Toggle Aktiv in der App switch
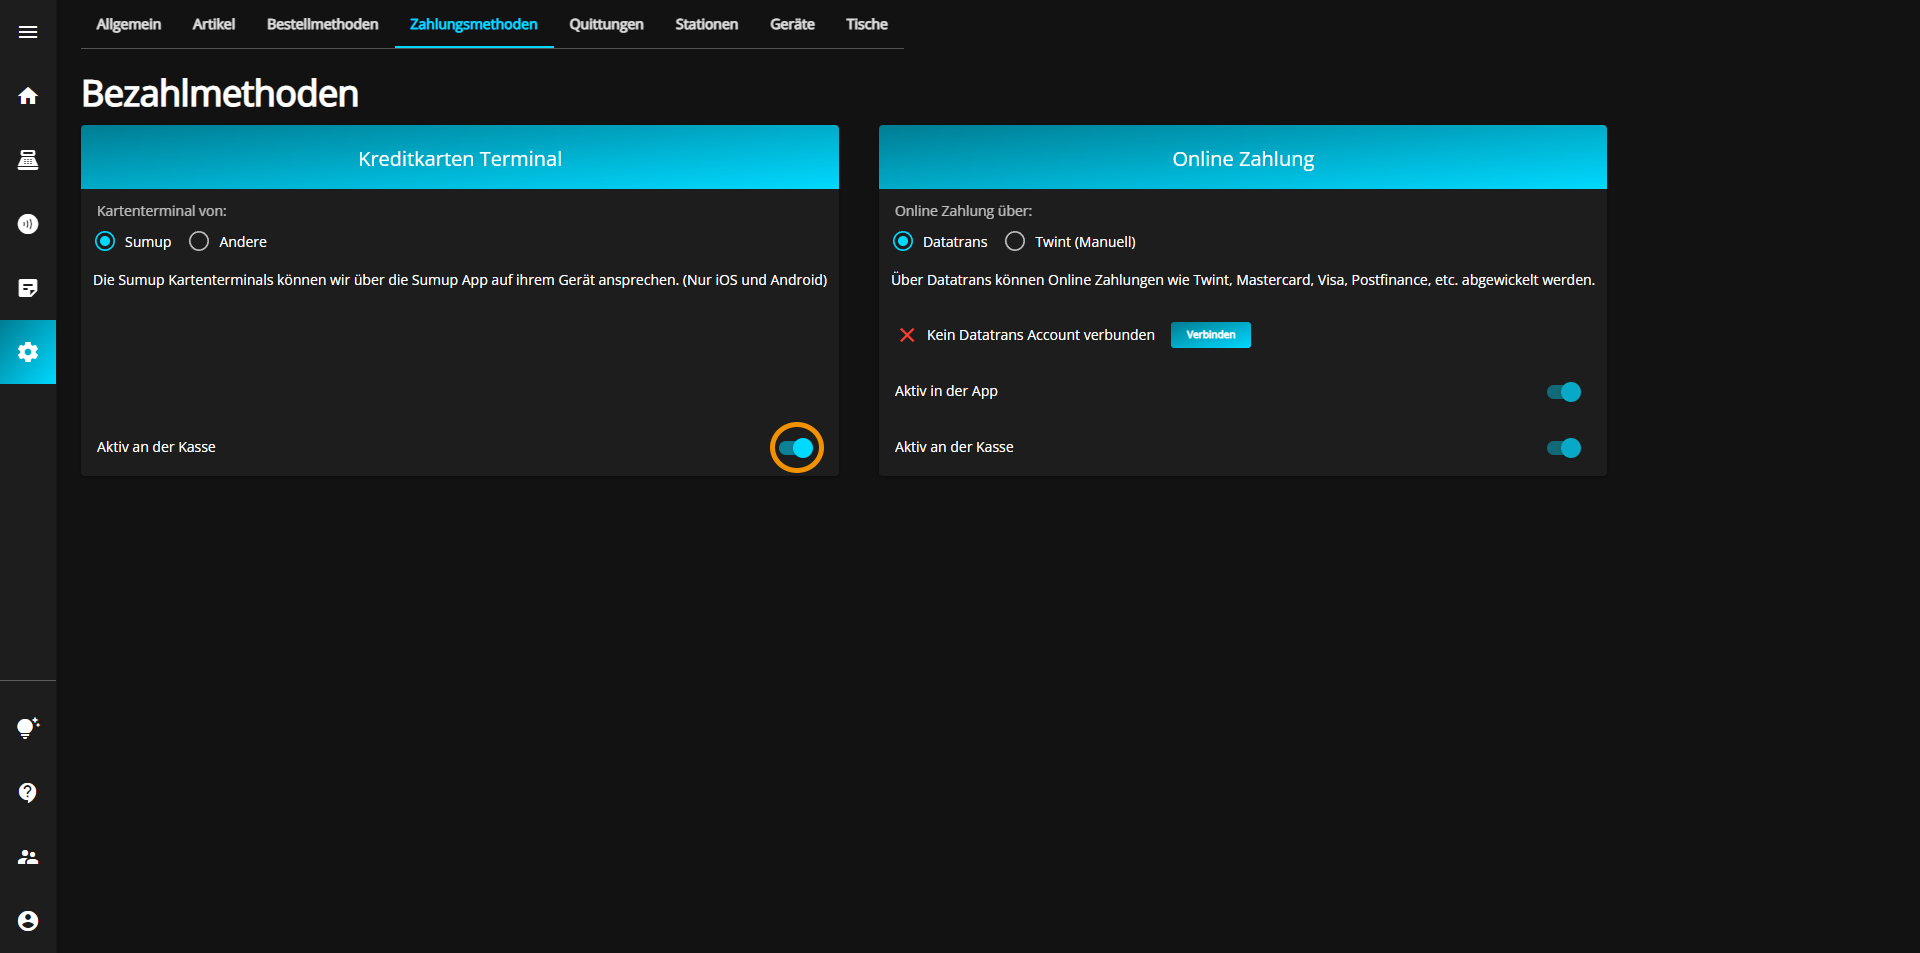This screenshot has height=953, width=1920. [x=1564, y=392]
